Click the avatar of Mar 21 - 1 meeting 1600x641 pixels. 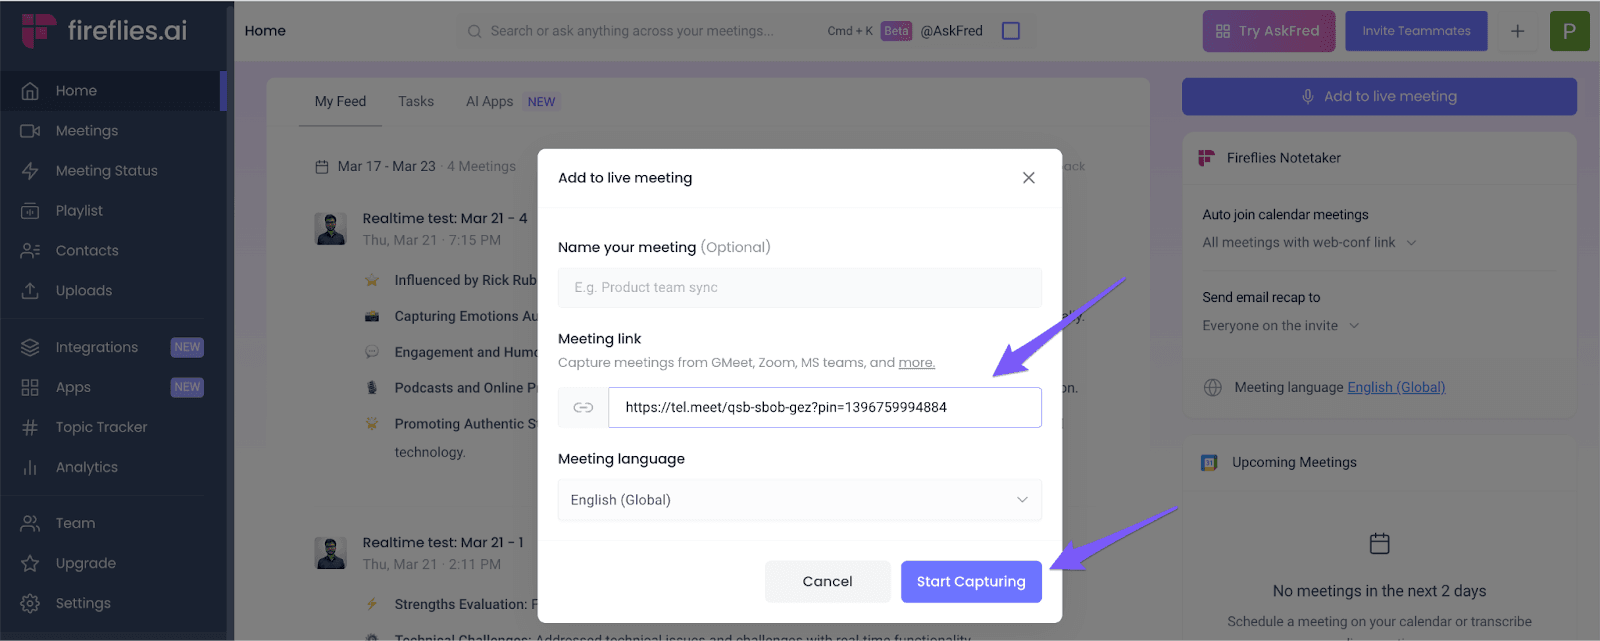click(x=331, y=553)
